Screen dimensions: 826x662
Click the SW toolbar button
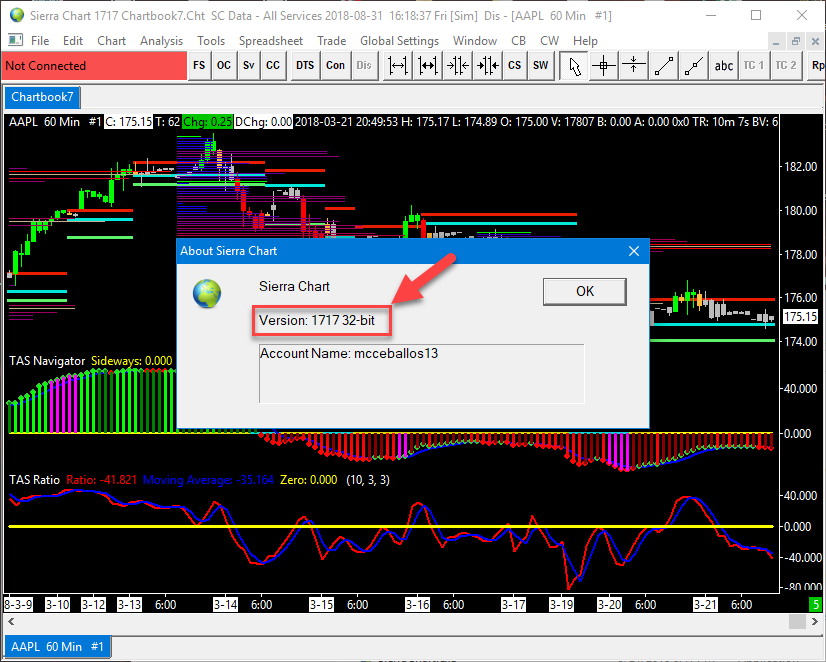pos(540,66)
